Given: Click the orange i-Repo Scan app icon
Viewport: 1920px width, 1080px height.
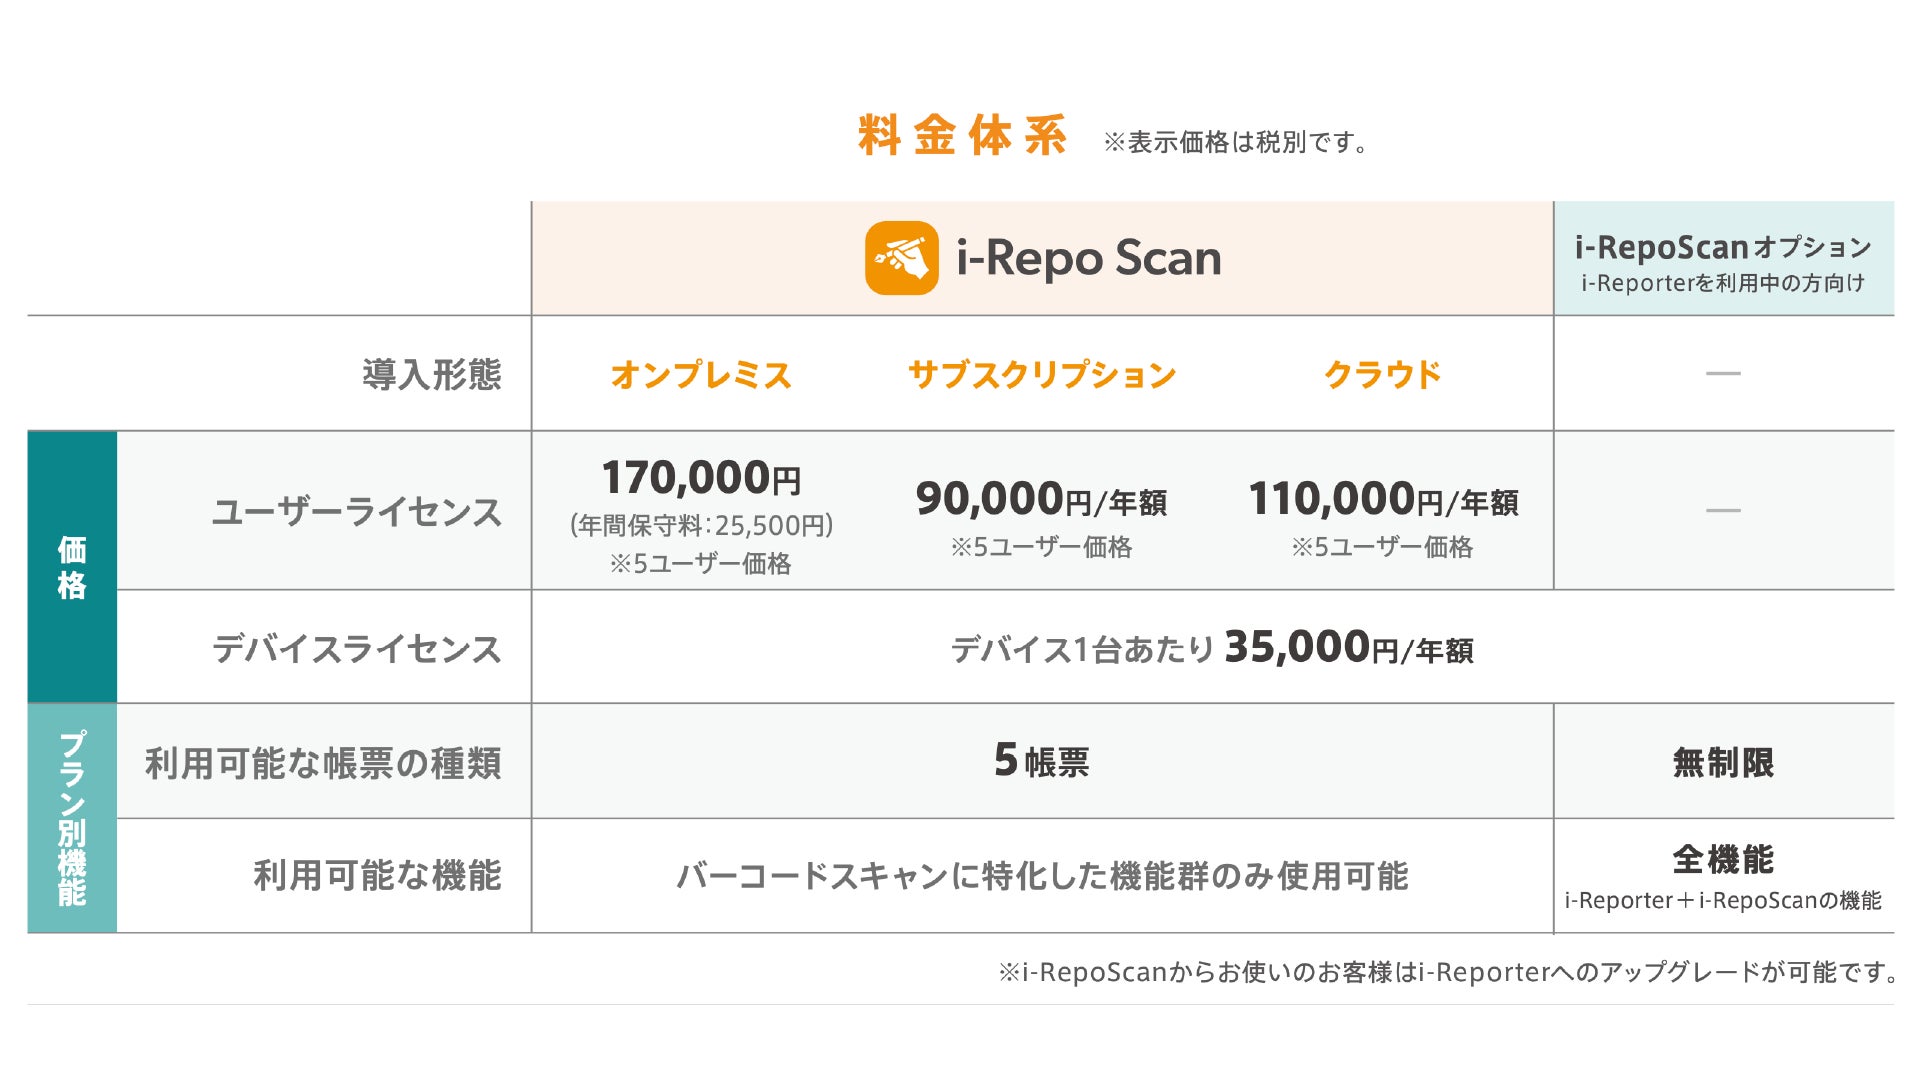Looking at the screenshot, I should coord(901,258).
